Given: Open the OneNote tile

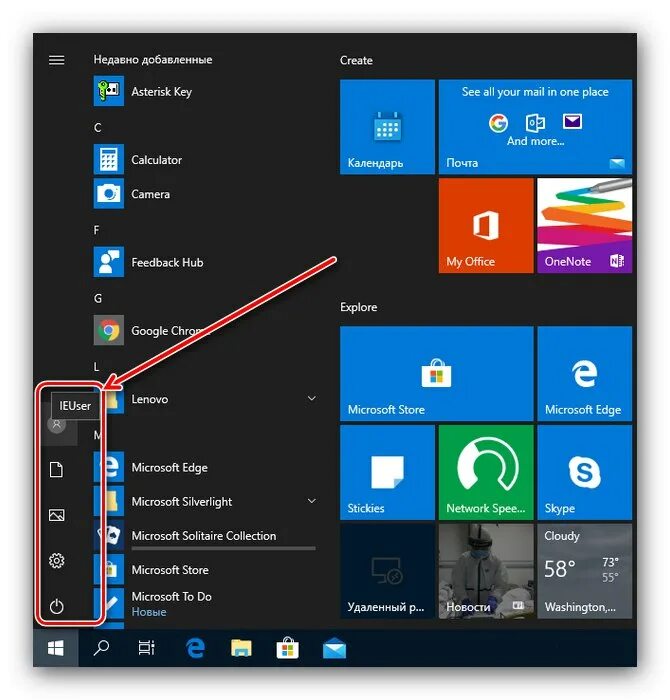Looking at the screenshot, I should [585, 225].
